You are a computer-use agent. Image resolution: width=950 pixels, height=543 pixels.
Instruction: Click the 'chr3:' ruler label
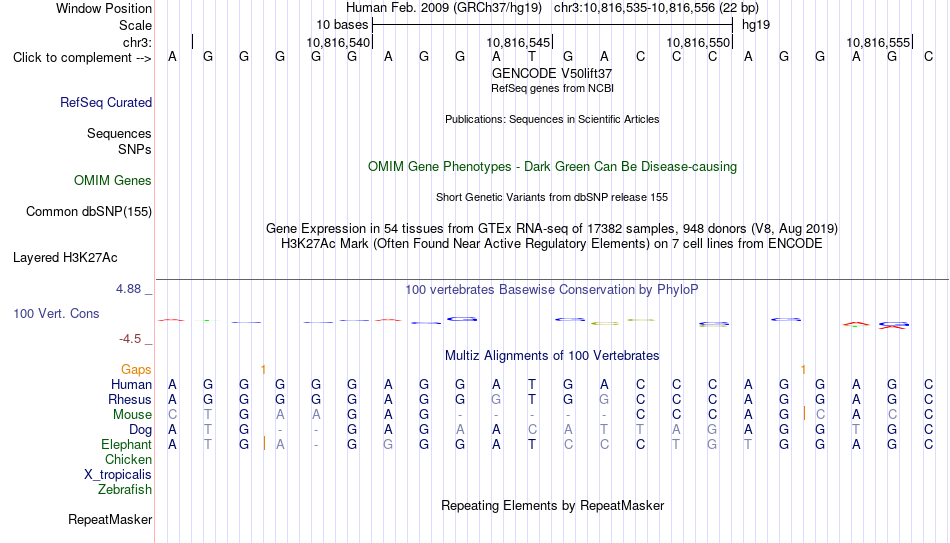[138, 42]
